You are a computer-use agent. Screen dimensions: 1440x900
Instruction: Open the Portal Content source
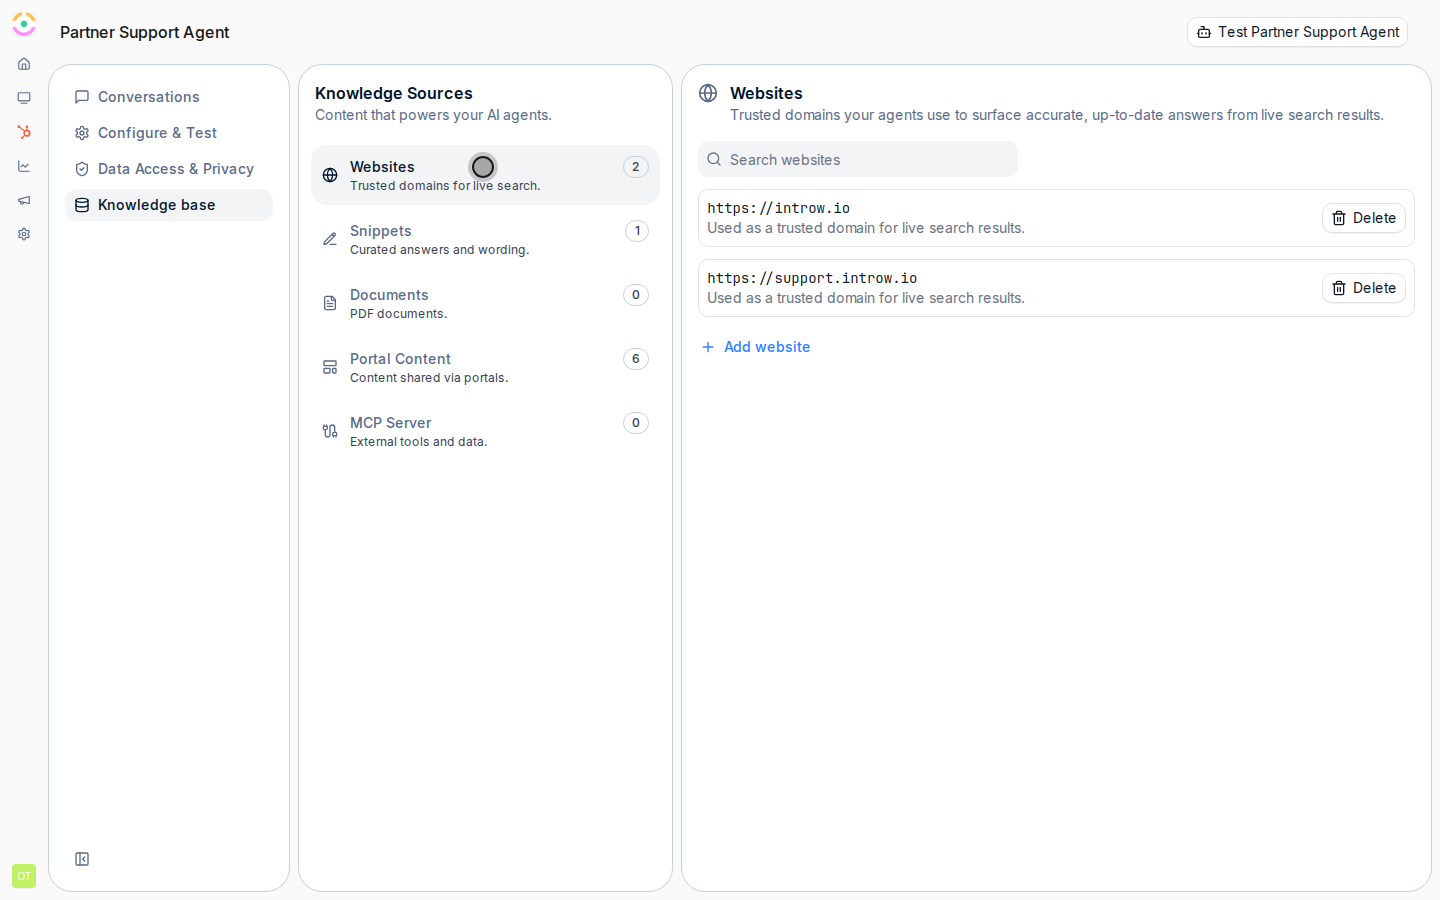pos(485,367)
